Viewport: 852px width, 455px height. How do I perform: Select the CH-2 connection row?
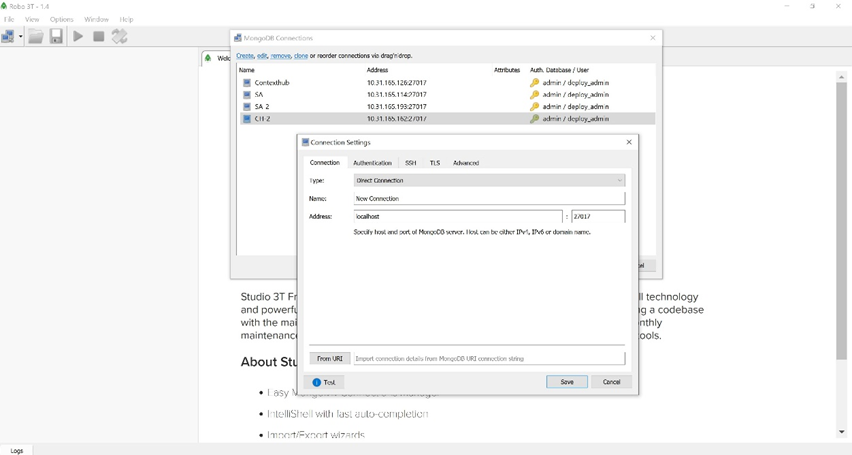(447, 119)
